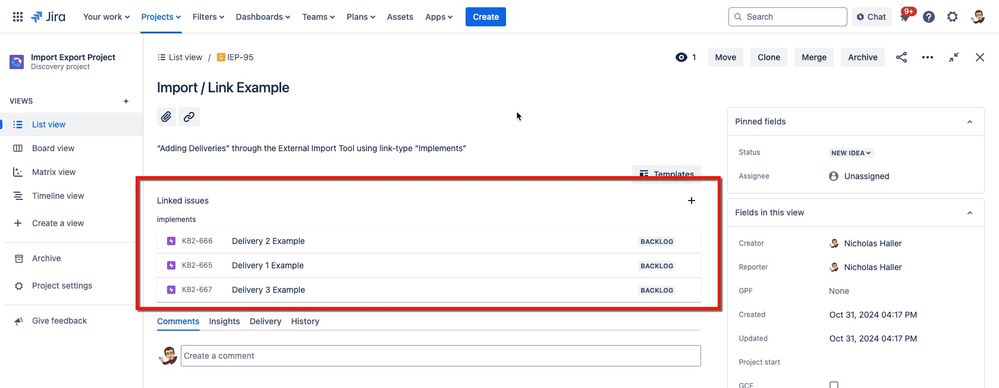This screenshot has height=388, width=999.
Task: Click the Merge button
Action: pos(814,57)
